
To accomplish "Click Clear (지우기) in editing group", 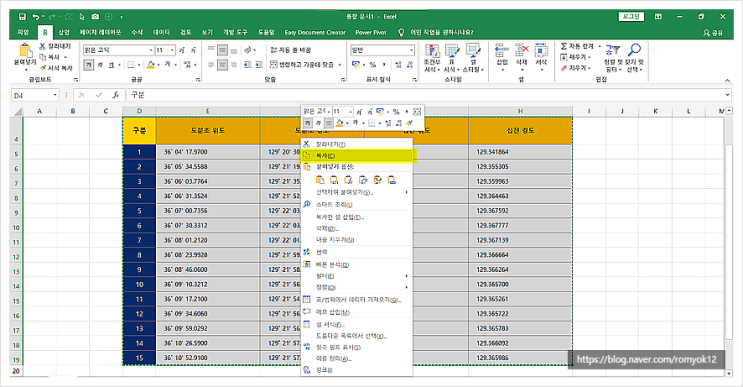I will pyautogui.click(x=576, y=68).
